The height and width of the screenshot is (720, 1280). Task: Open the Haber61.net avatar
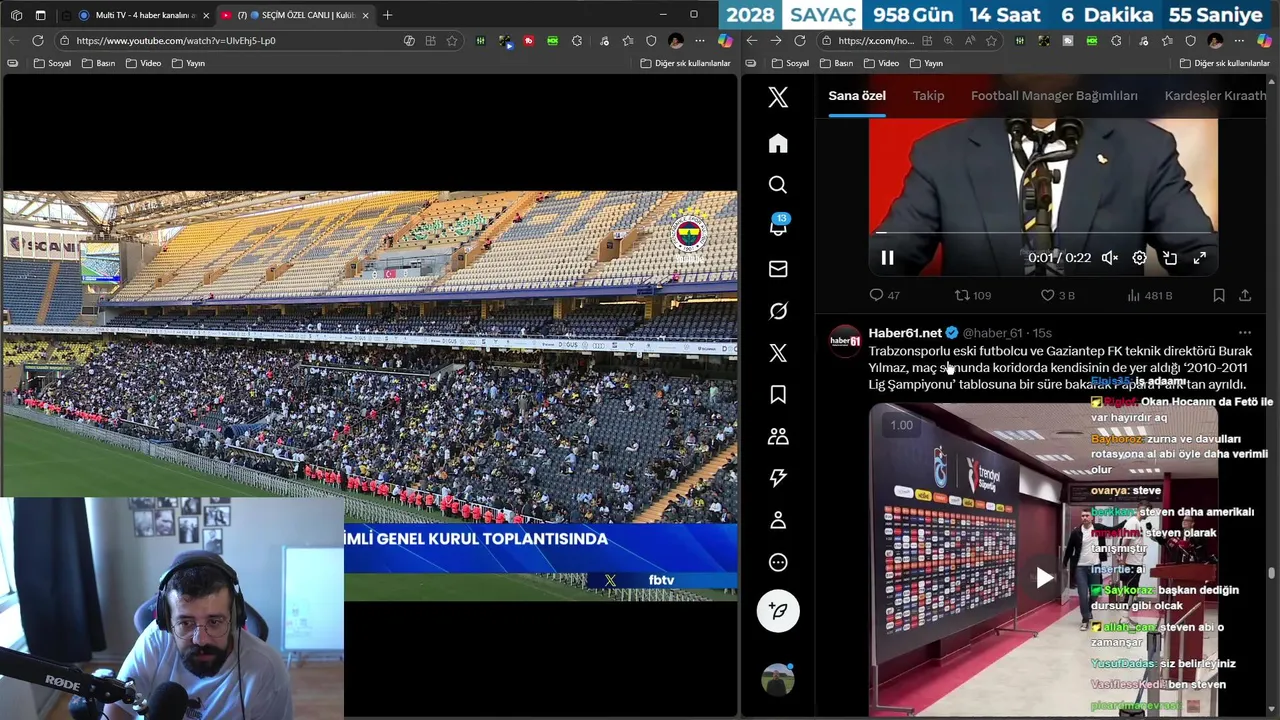point(845,341)
